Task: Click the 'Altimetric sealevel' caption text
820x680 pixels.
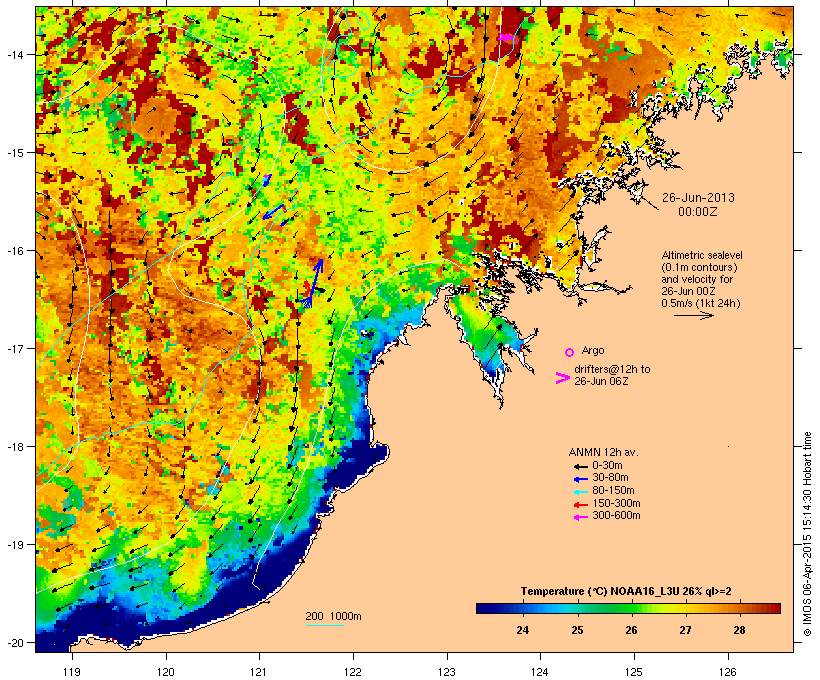Action: (x=702, y=255)
